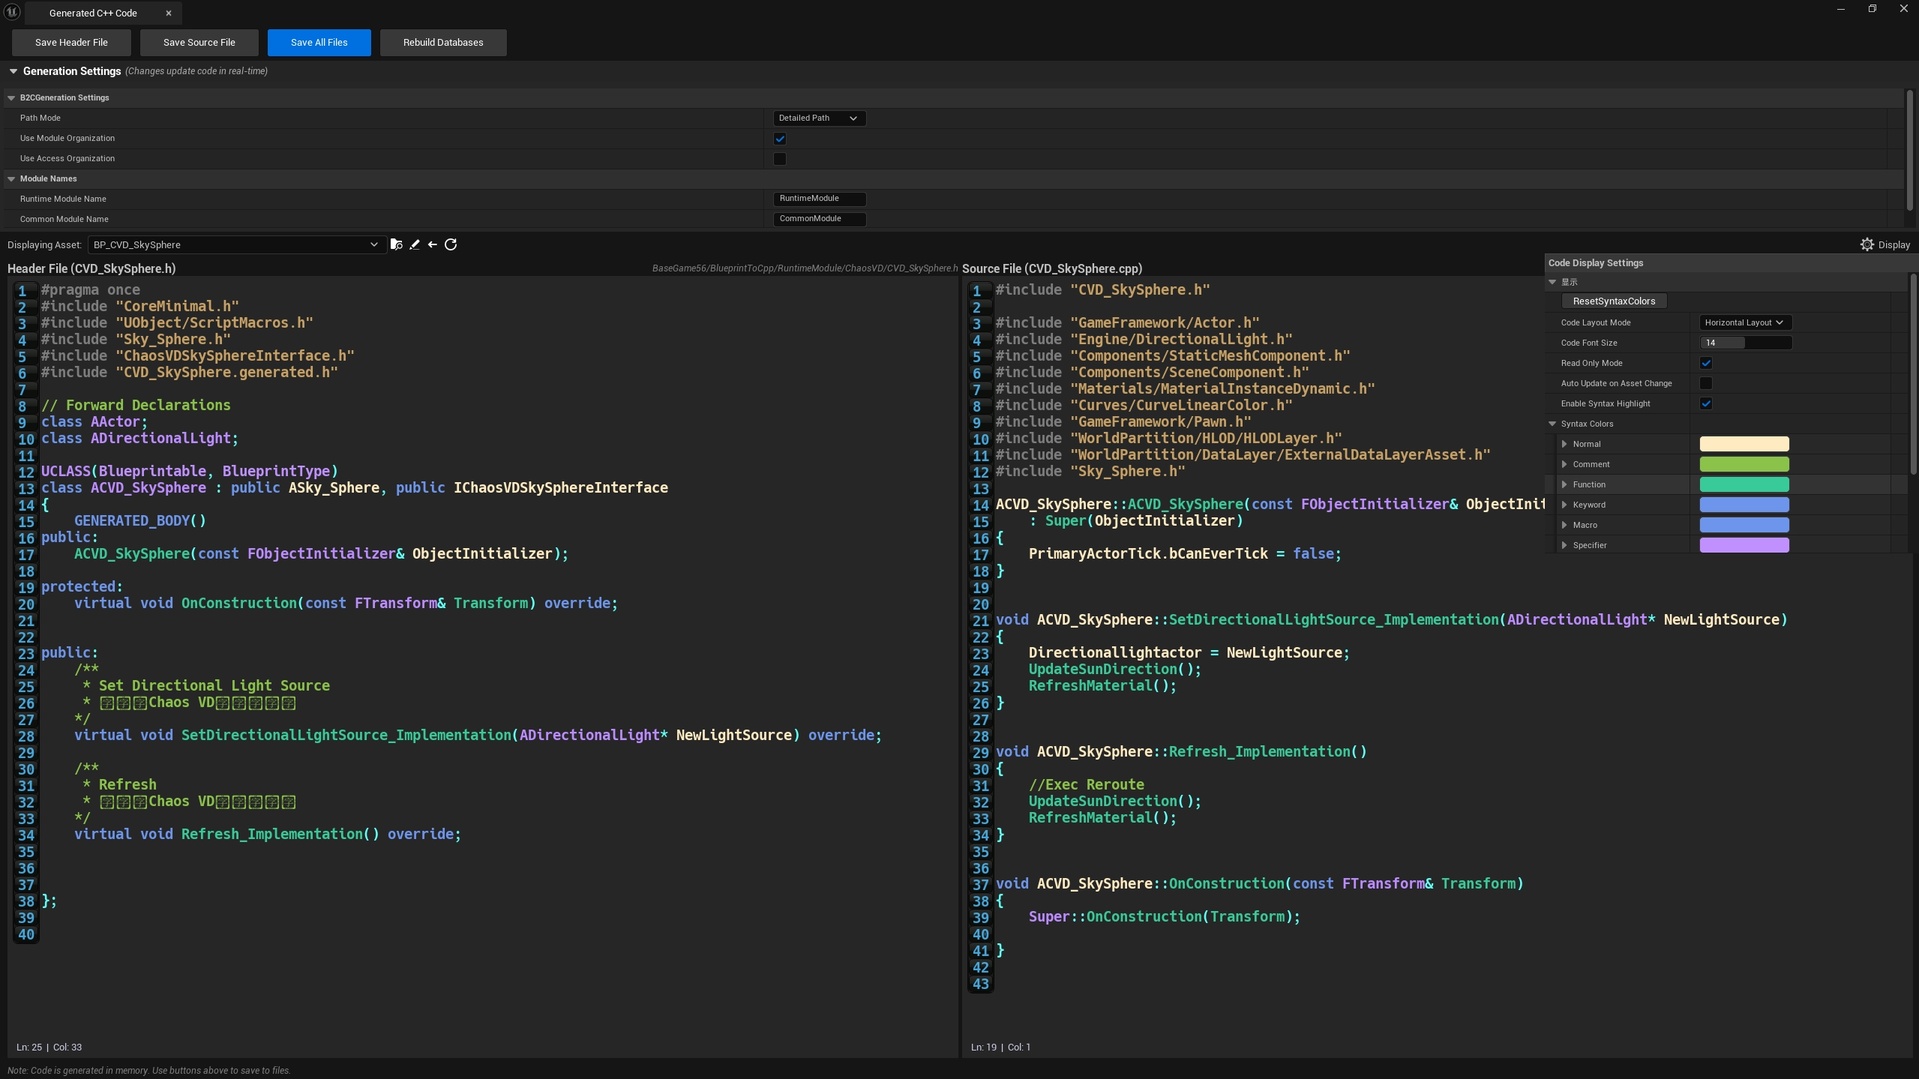The image size is (1919, 1079).
Task: Collapse the Syntax Colors group
Action: [x=1552, y=424]
